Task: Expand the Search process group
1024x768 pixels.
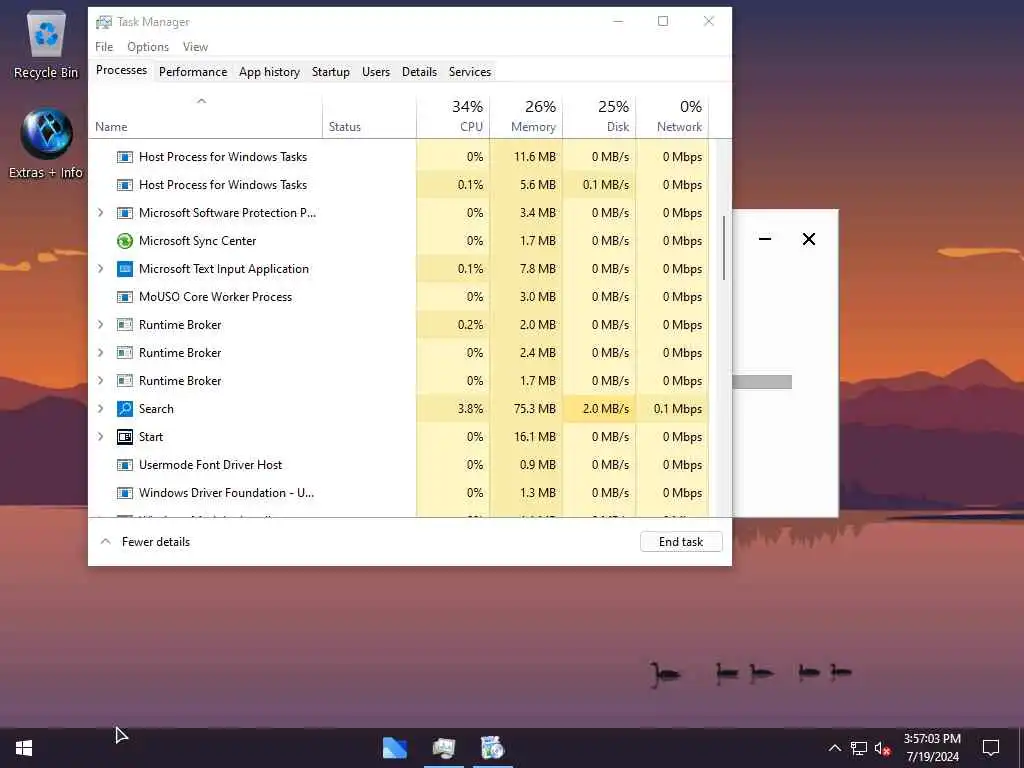Action: pos(101,409)
